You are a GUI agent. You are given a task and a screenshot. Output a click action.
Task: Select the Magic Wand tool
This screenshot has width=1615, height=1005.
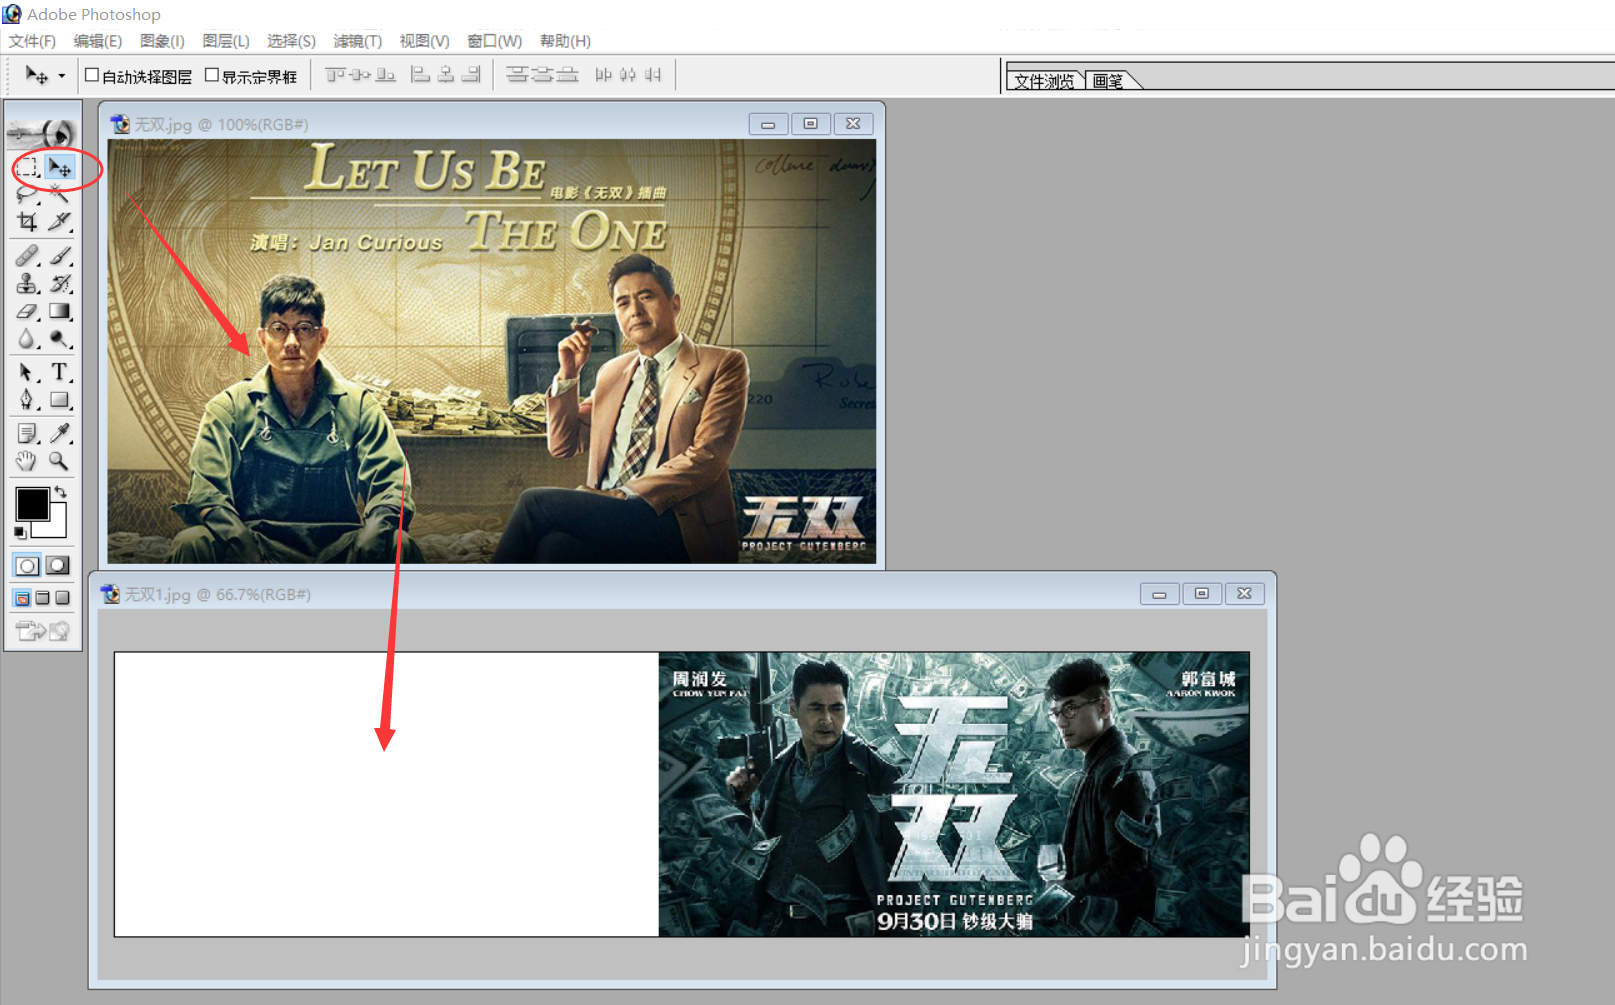60,194
